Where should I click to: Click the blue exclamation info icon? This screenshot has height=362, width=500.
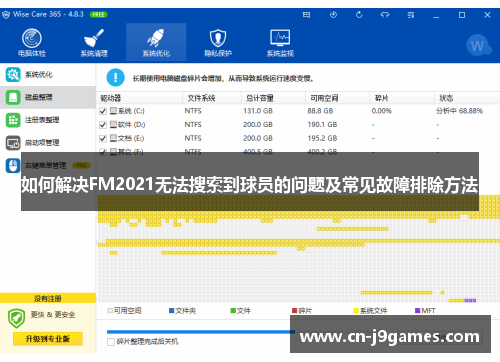[115, 78]
